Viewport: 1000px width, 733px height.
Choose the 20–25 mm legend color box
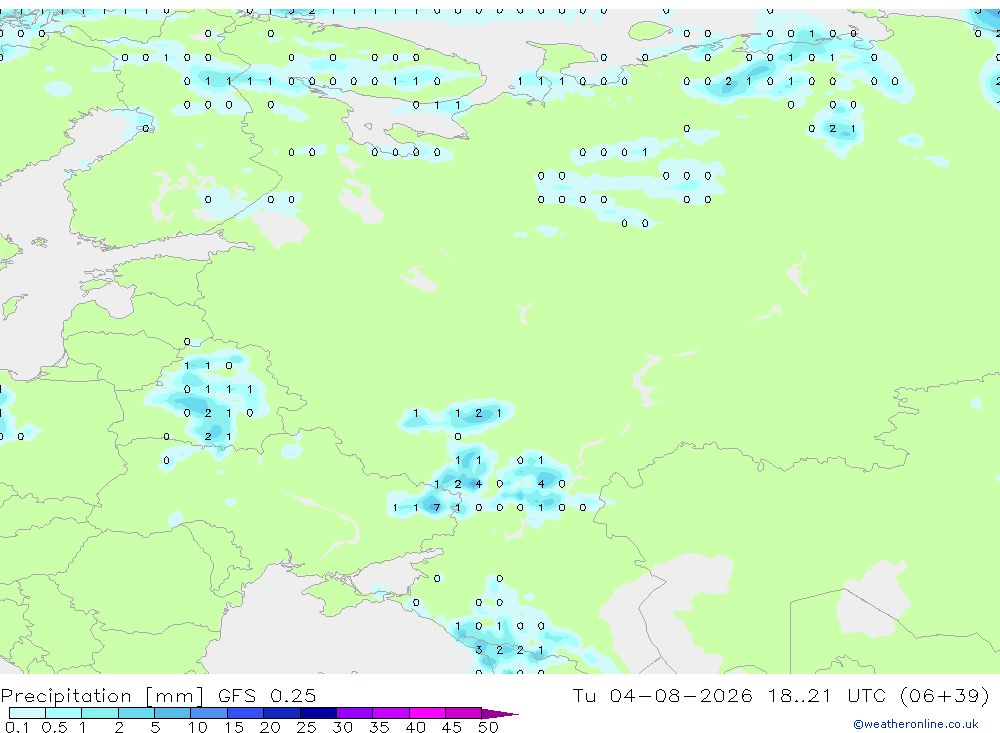pyautogui.click(x=281, y=713)
